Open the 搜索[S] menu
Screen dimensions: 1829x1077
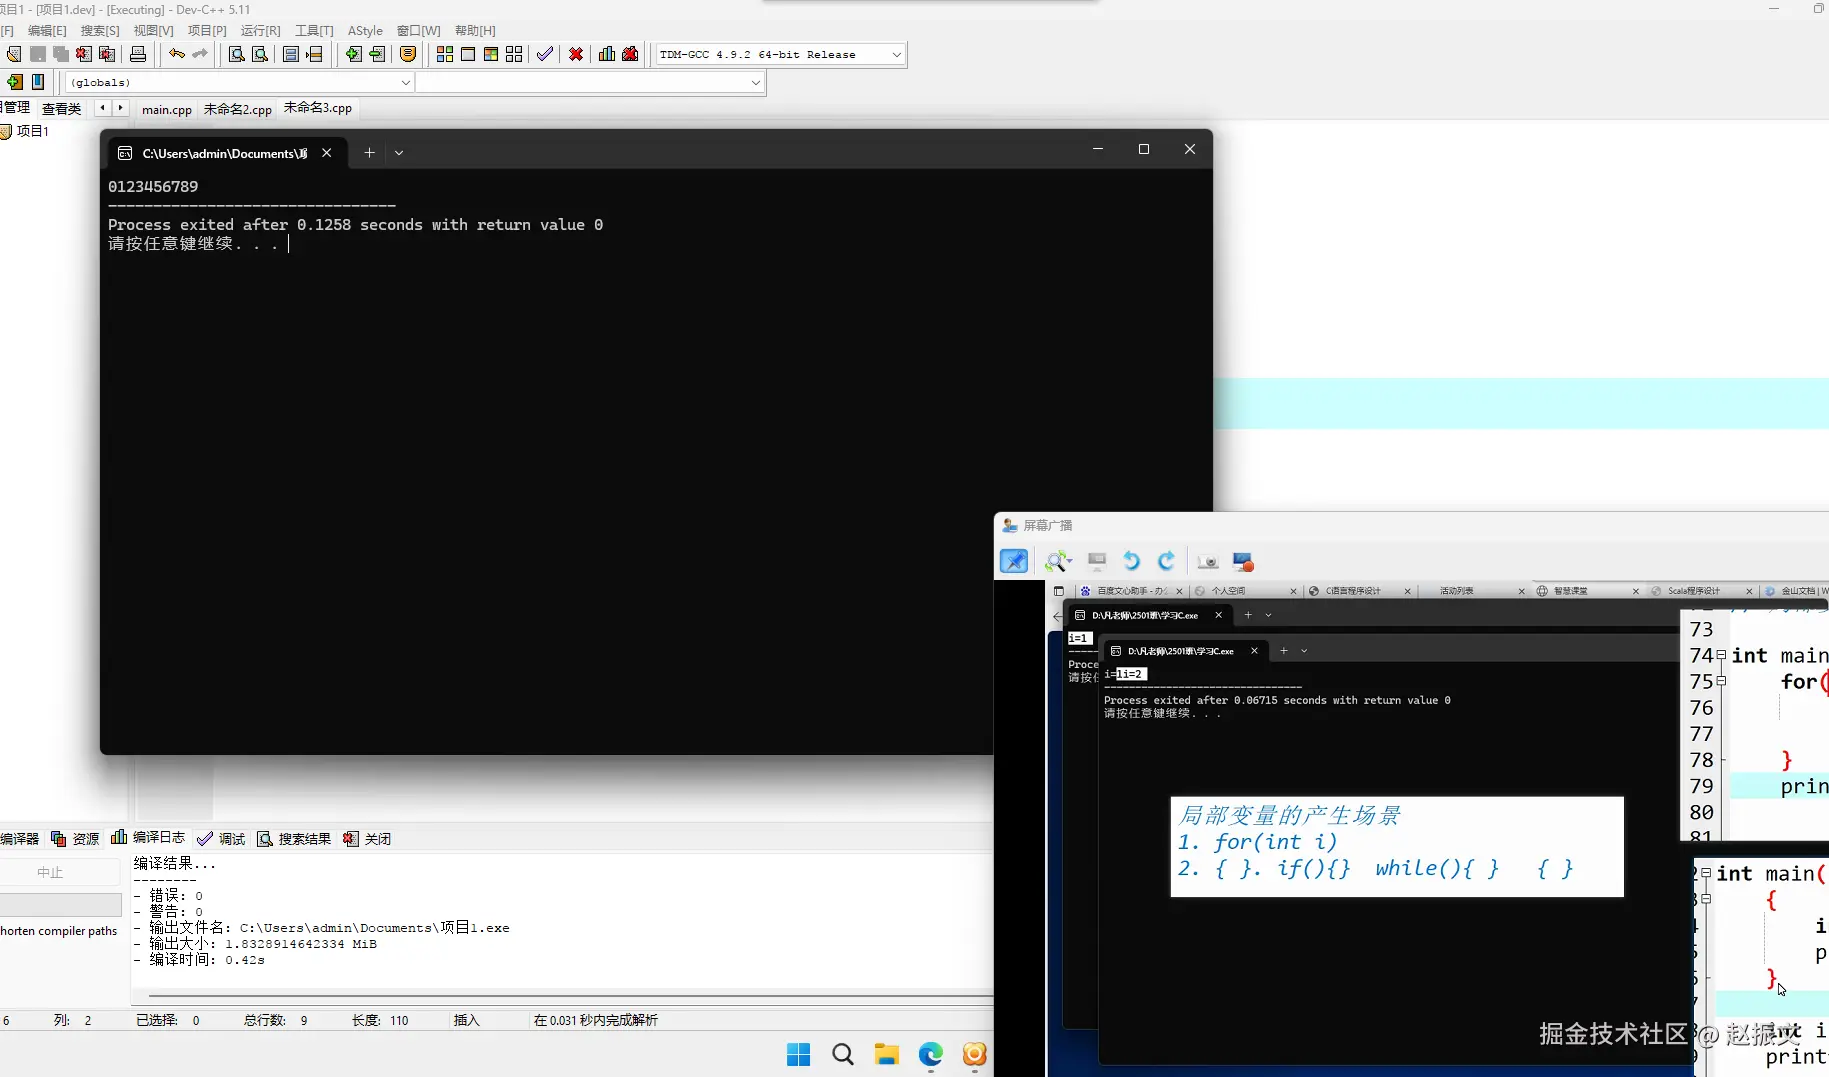click(x=100, y=30)
